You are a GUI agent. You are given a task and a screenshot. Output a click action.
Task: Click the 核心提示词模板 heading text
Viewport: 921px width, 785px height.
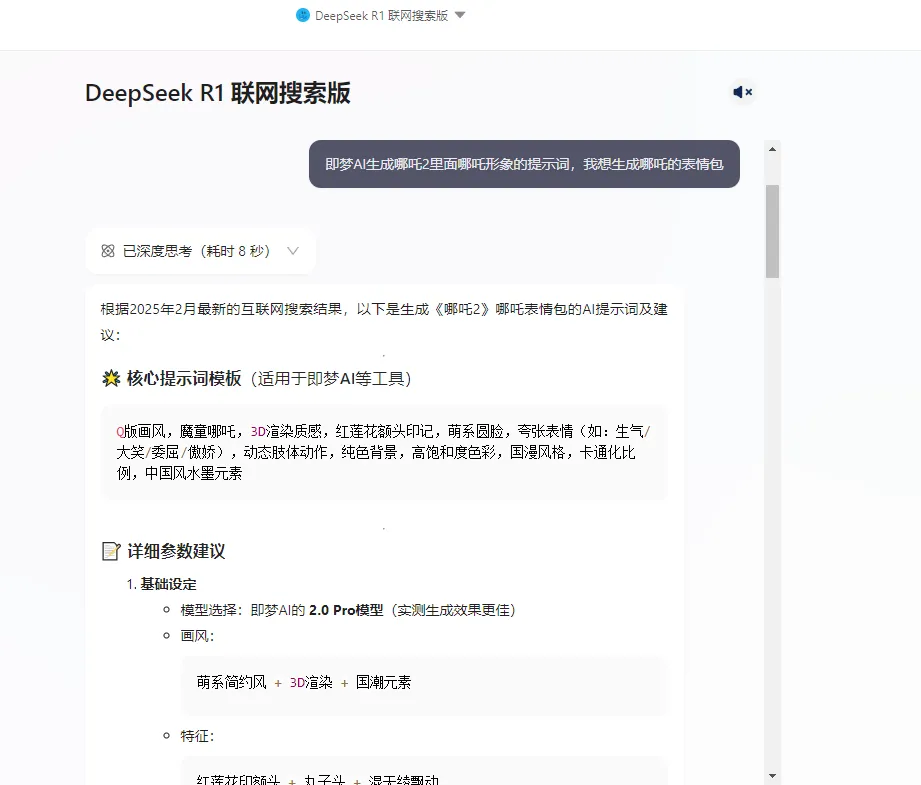click(x=184, y=378)
